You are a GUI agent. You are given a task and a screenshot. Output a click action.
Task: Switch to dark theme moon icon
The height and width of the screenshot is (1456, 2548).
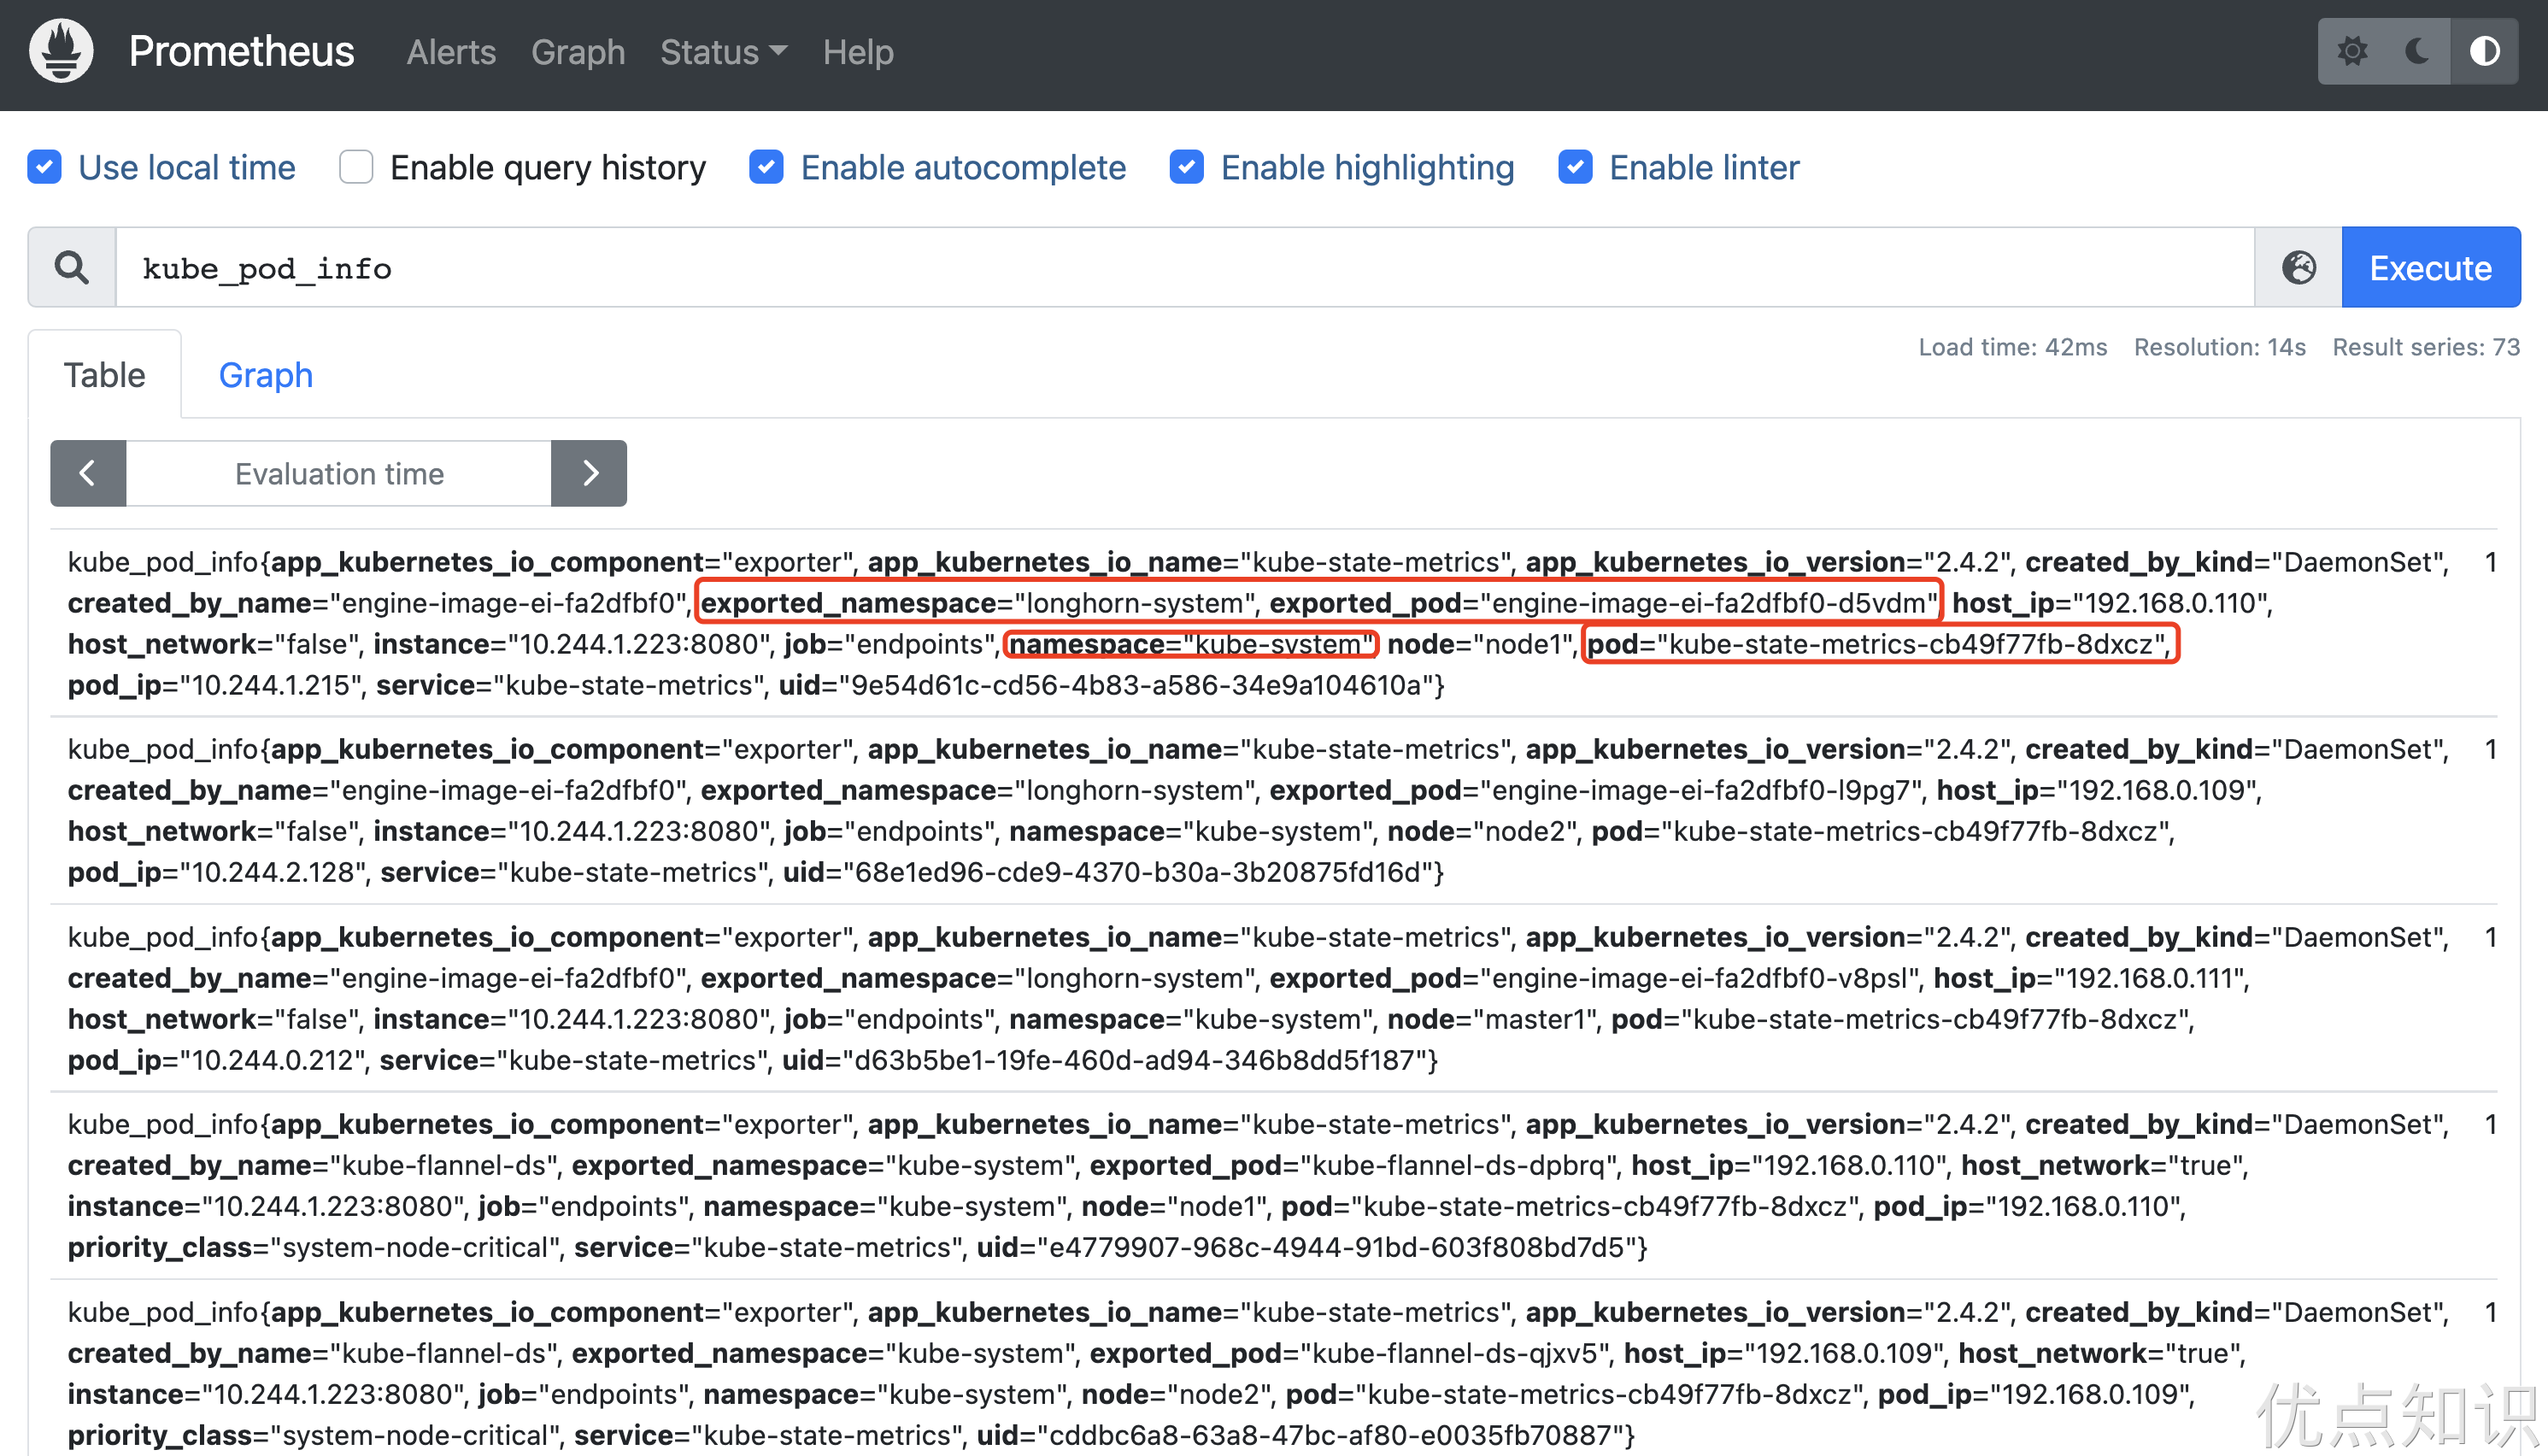2418,51
